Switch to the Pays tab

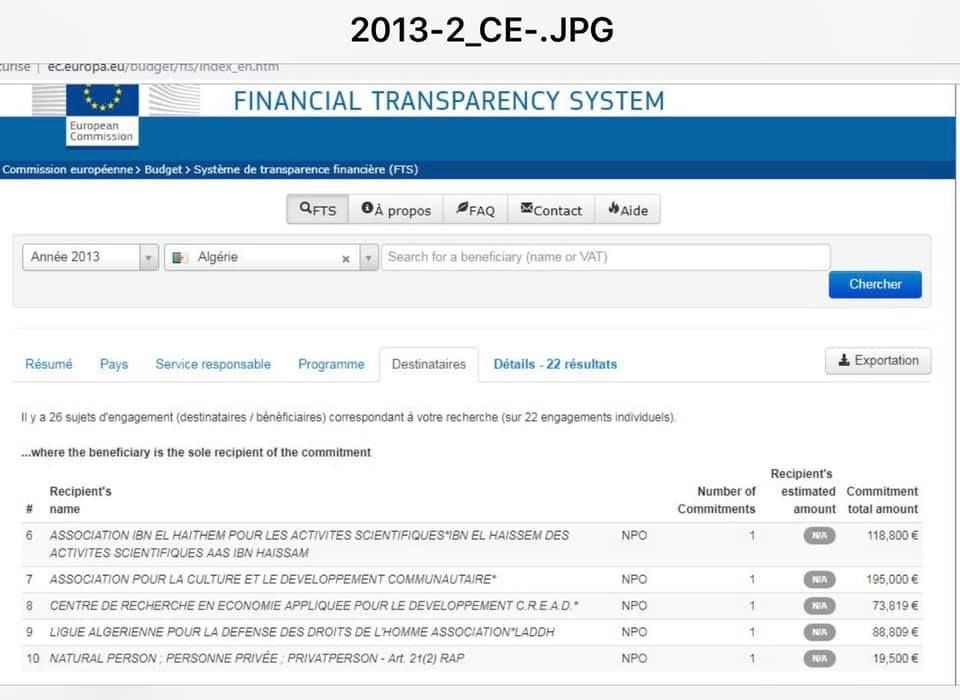coord(114,365)
